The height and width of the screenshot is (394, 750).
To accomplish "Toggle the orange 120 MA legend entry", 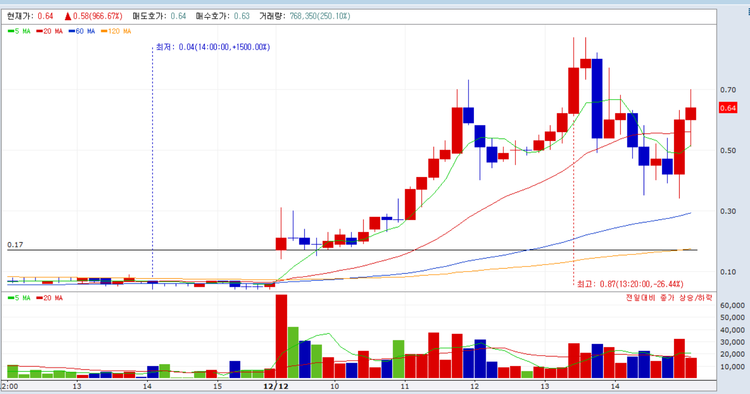I will coord(116,31).
